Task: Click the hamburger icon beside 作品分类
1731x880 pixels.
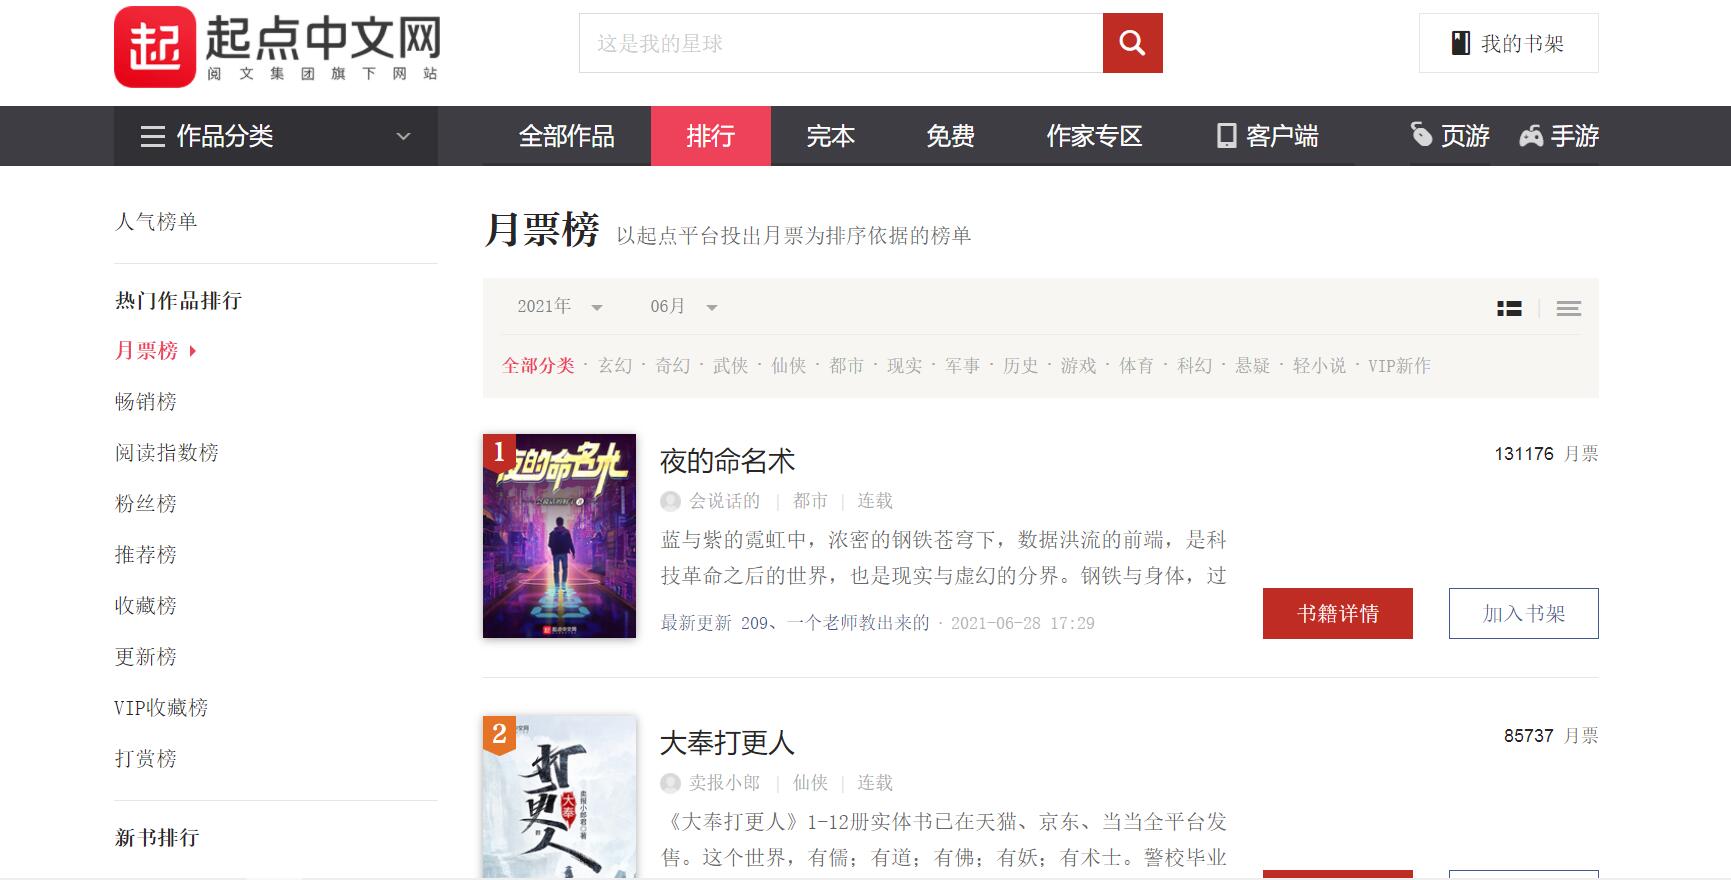Action: coord(153,136)
